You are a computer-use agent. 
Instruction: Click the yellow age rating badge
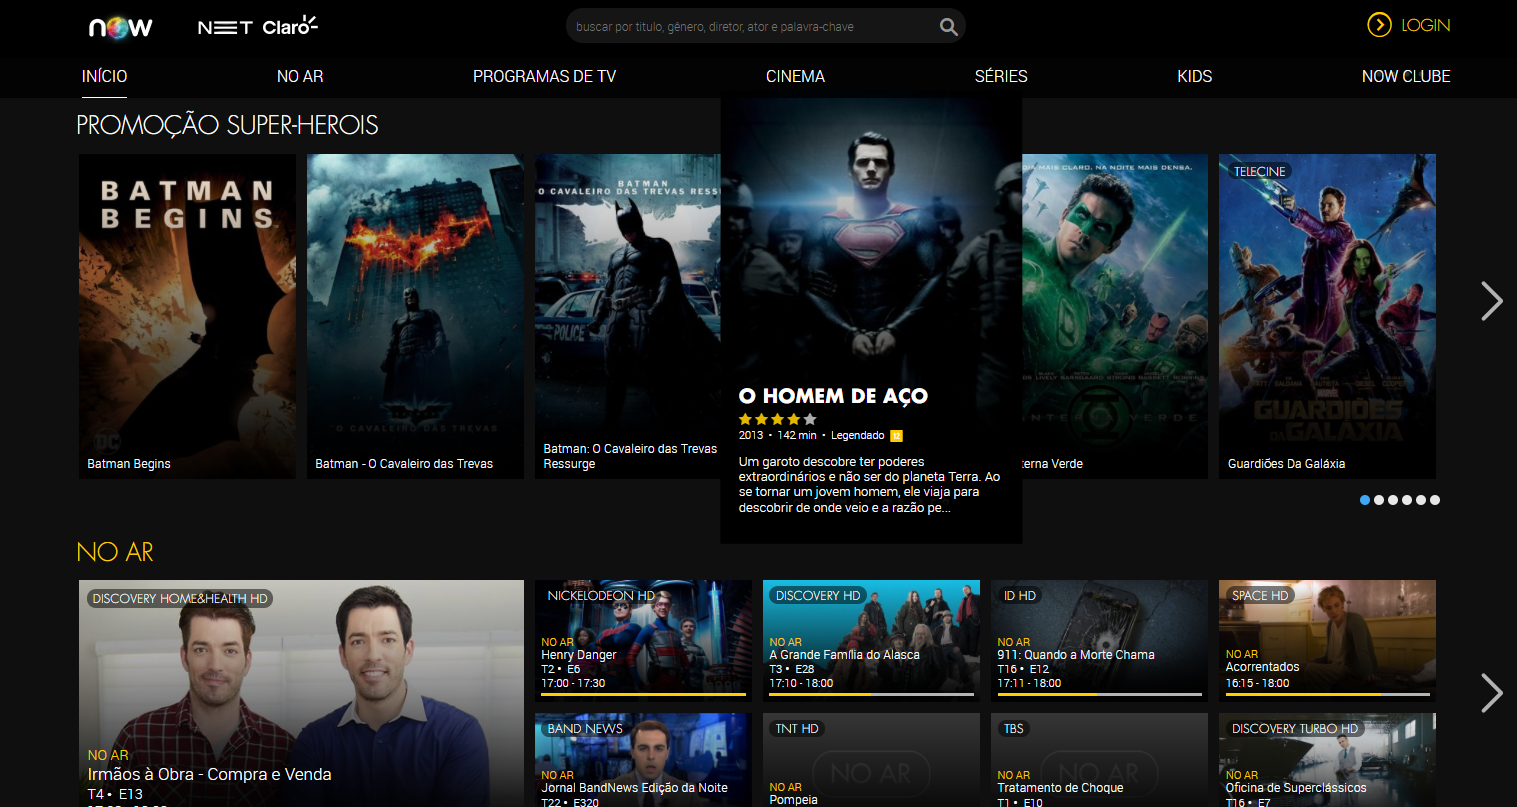click(x=896, y=435)
